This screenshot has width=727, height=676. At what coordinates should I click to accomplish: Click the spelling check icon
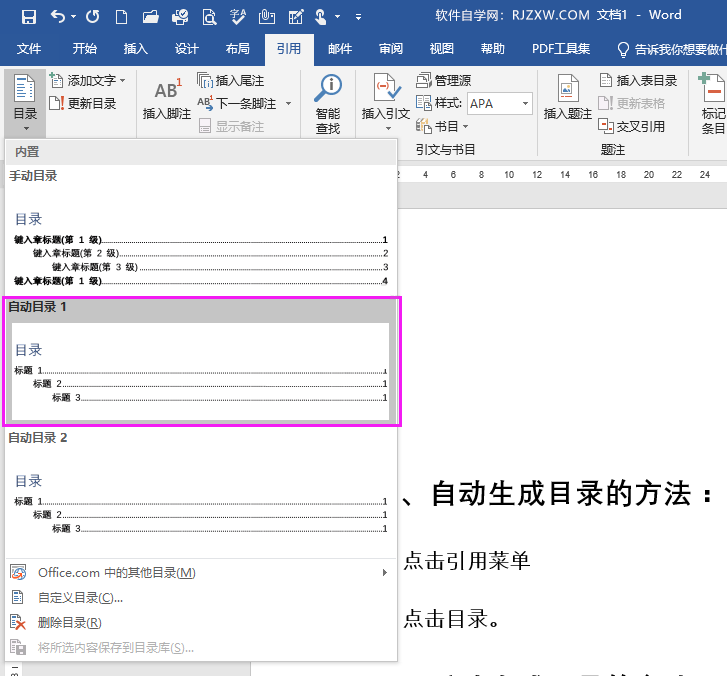(238, 17)
